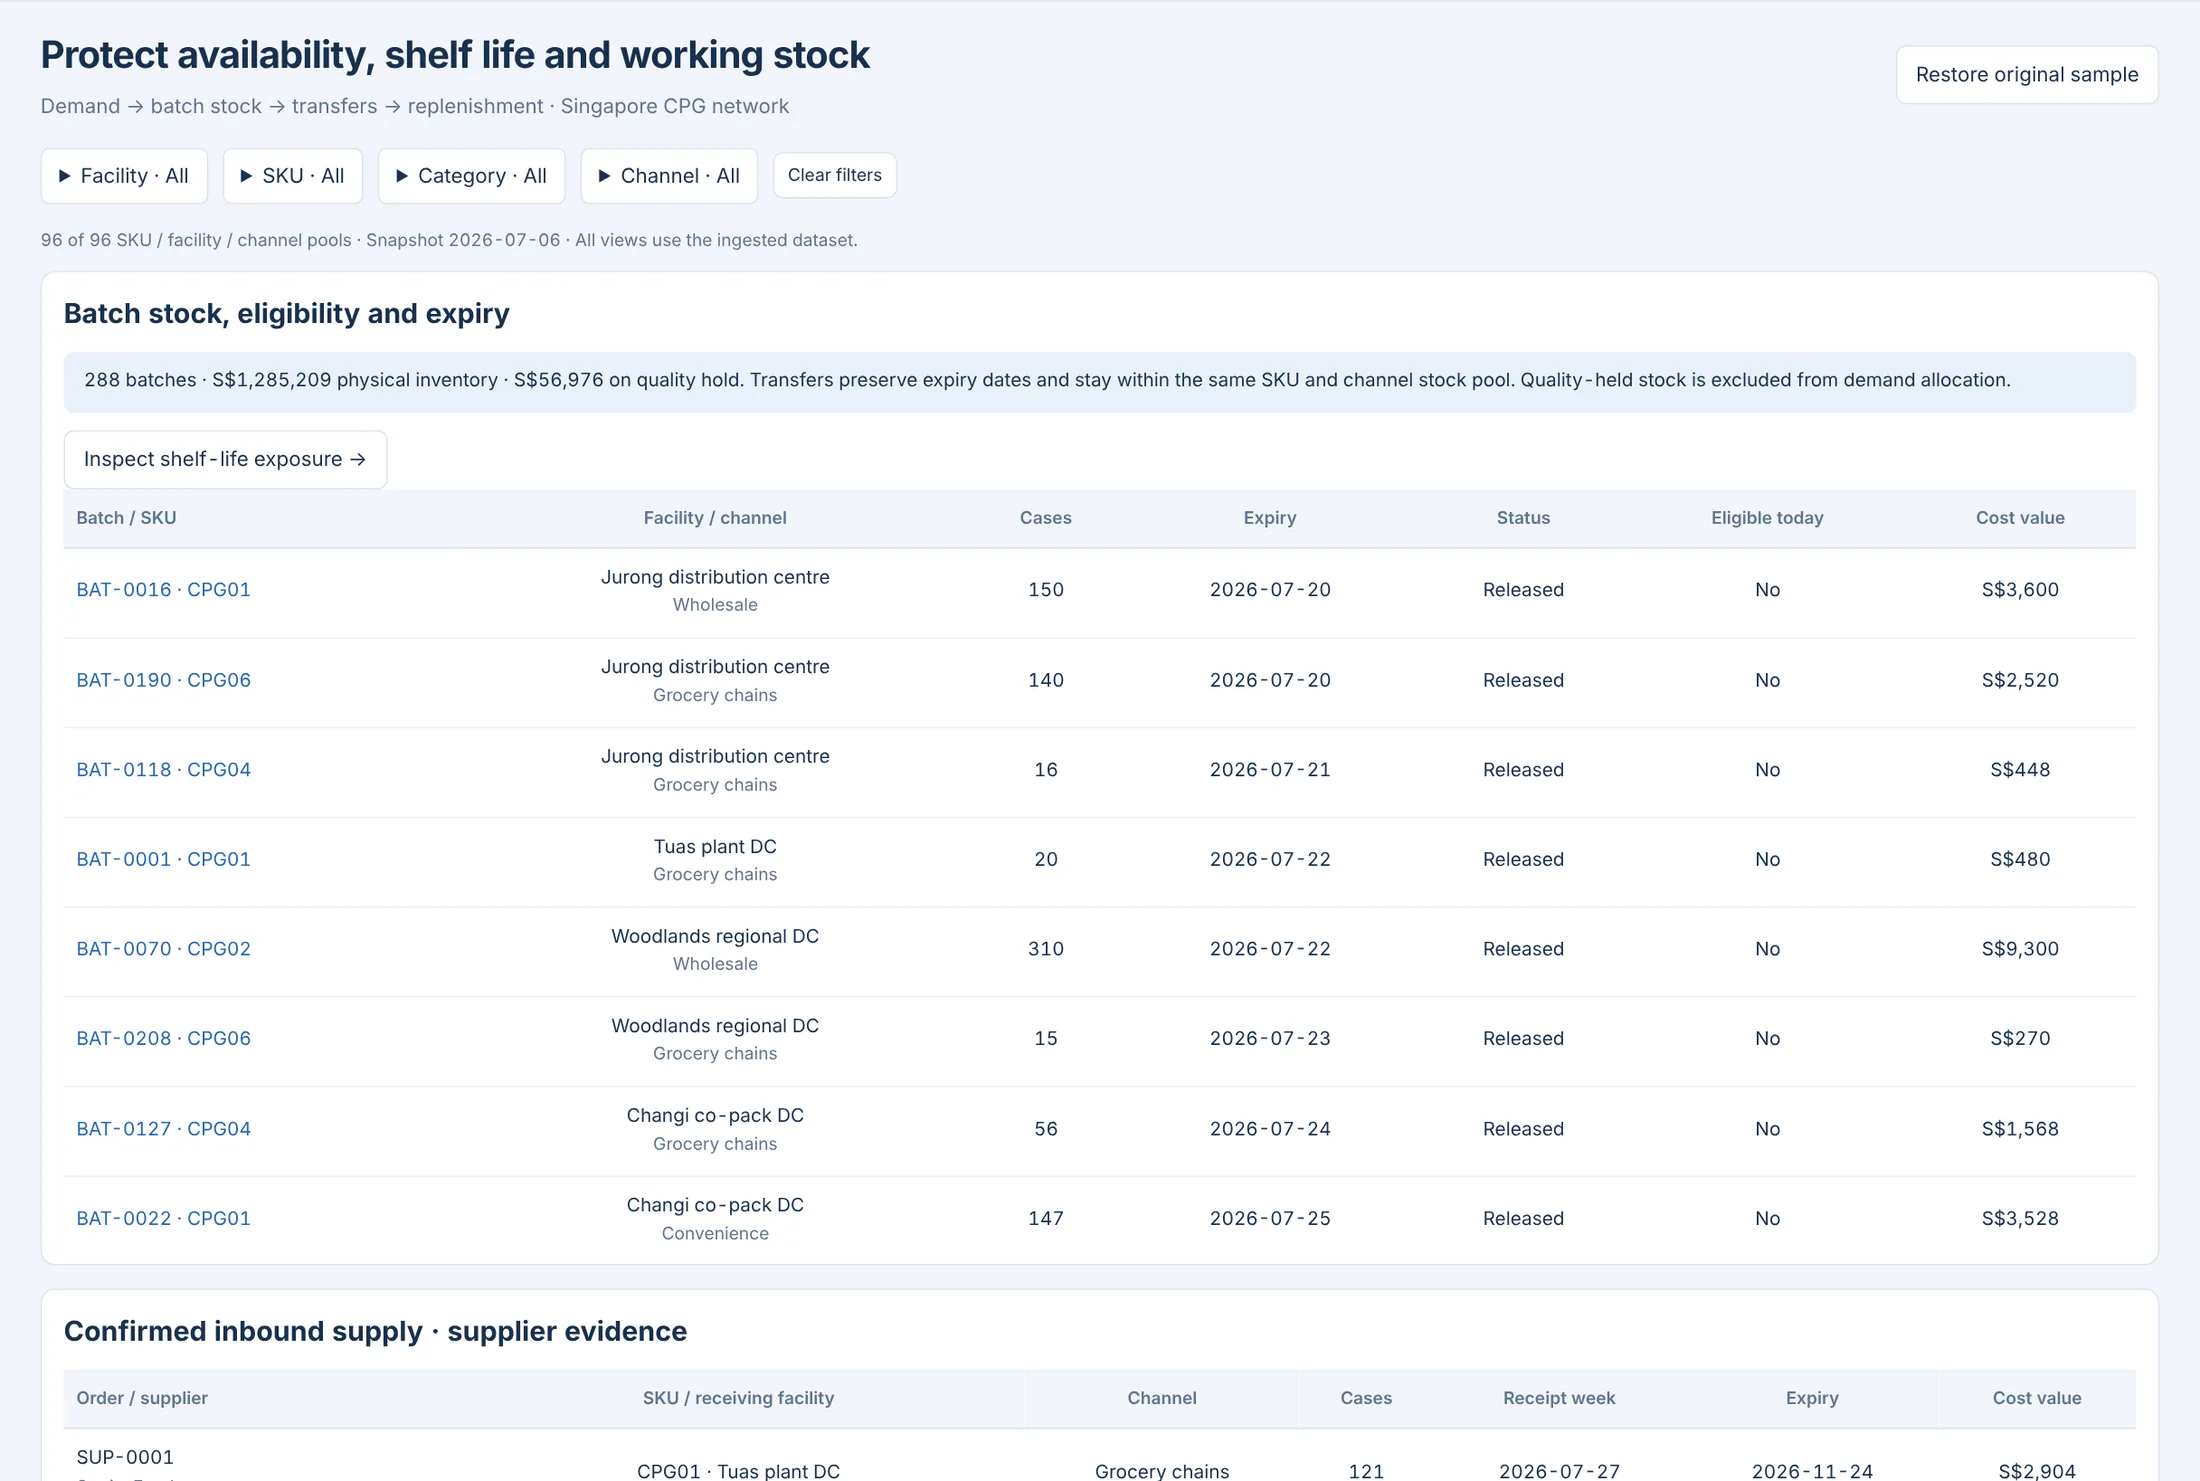
Task: Open batch link BAT-0118 · CPG04
Action: pos(164,769)
